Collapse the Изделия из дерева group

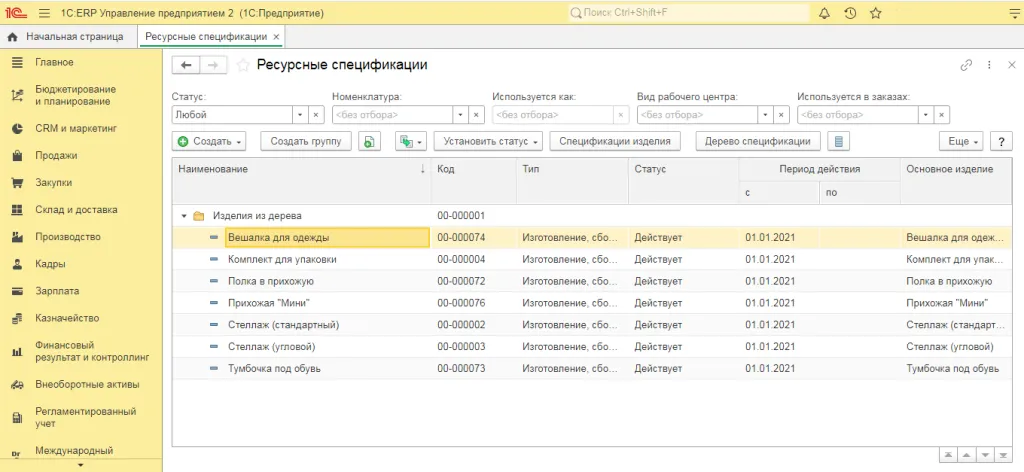point(183,216)
